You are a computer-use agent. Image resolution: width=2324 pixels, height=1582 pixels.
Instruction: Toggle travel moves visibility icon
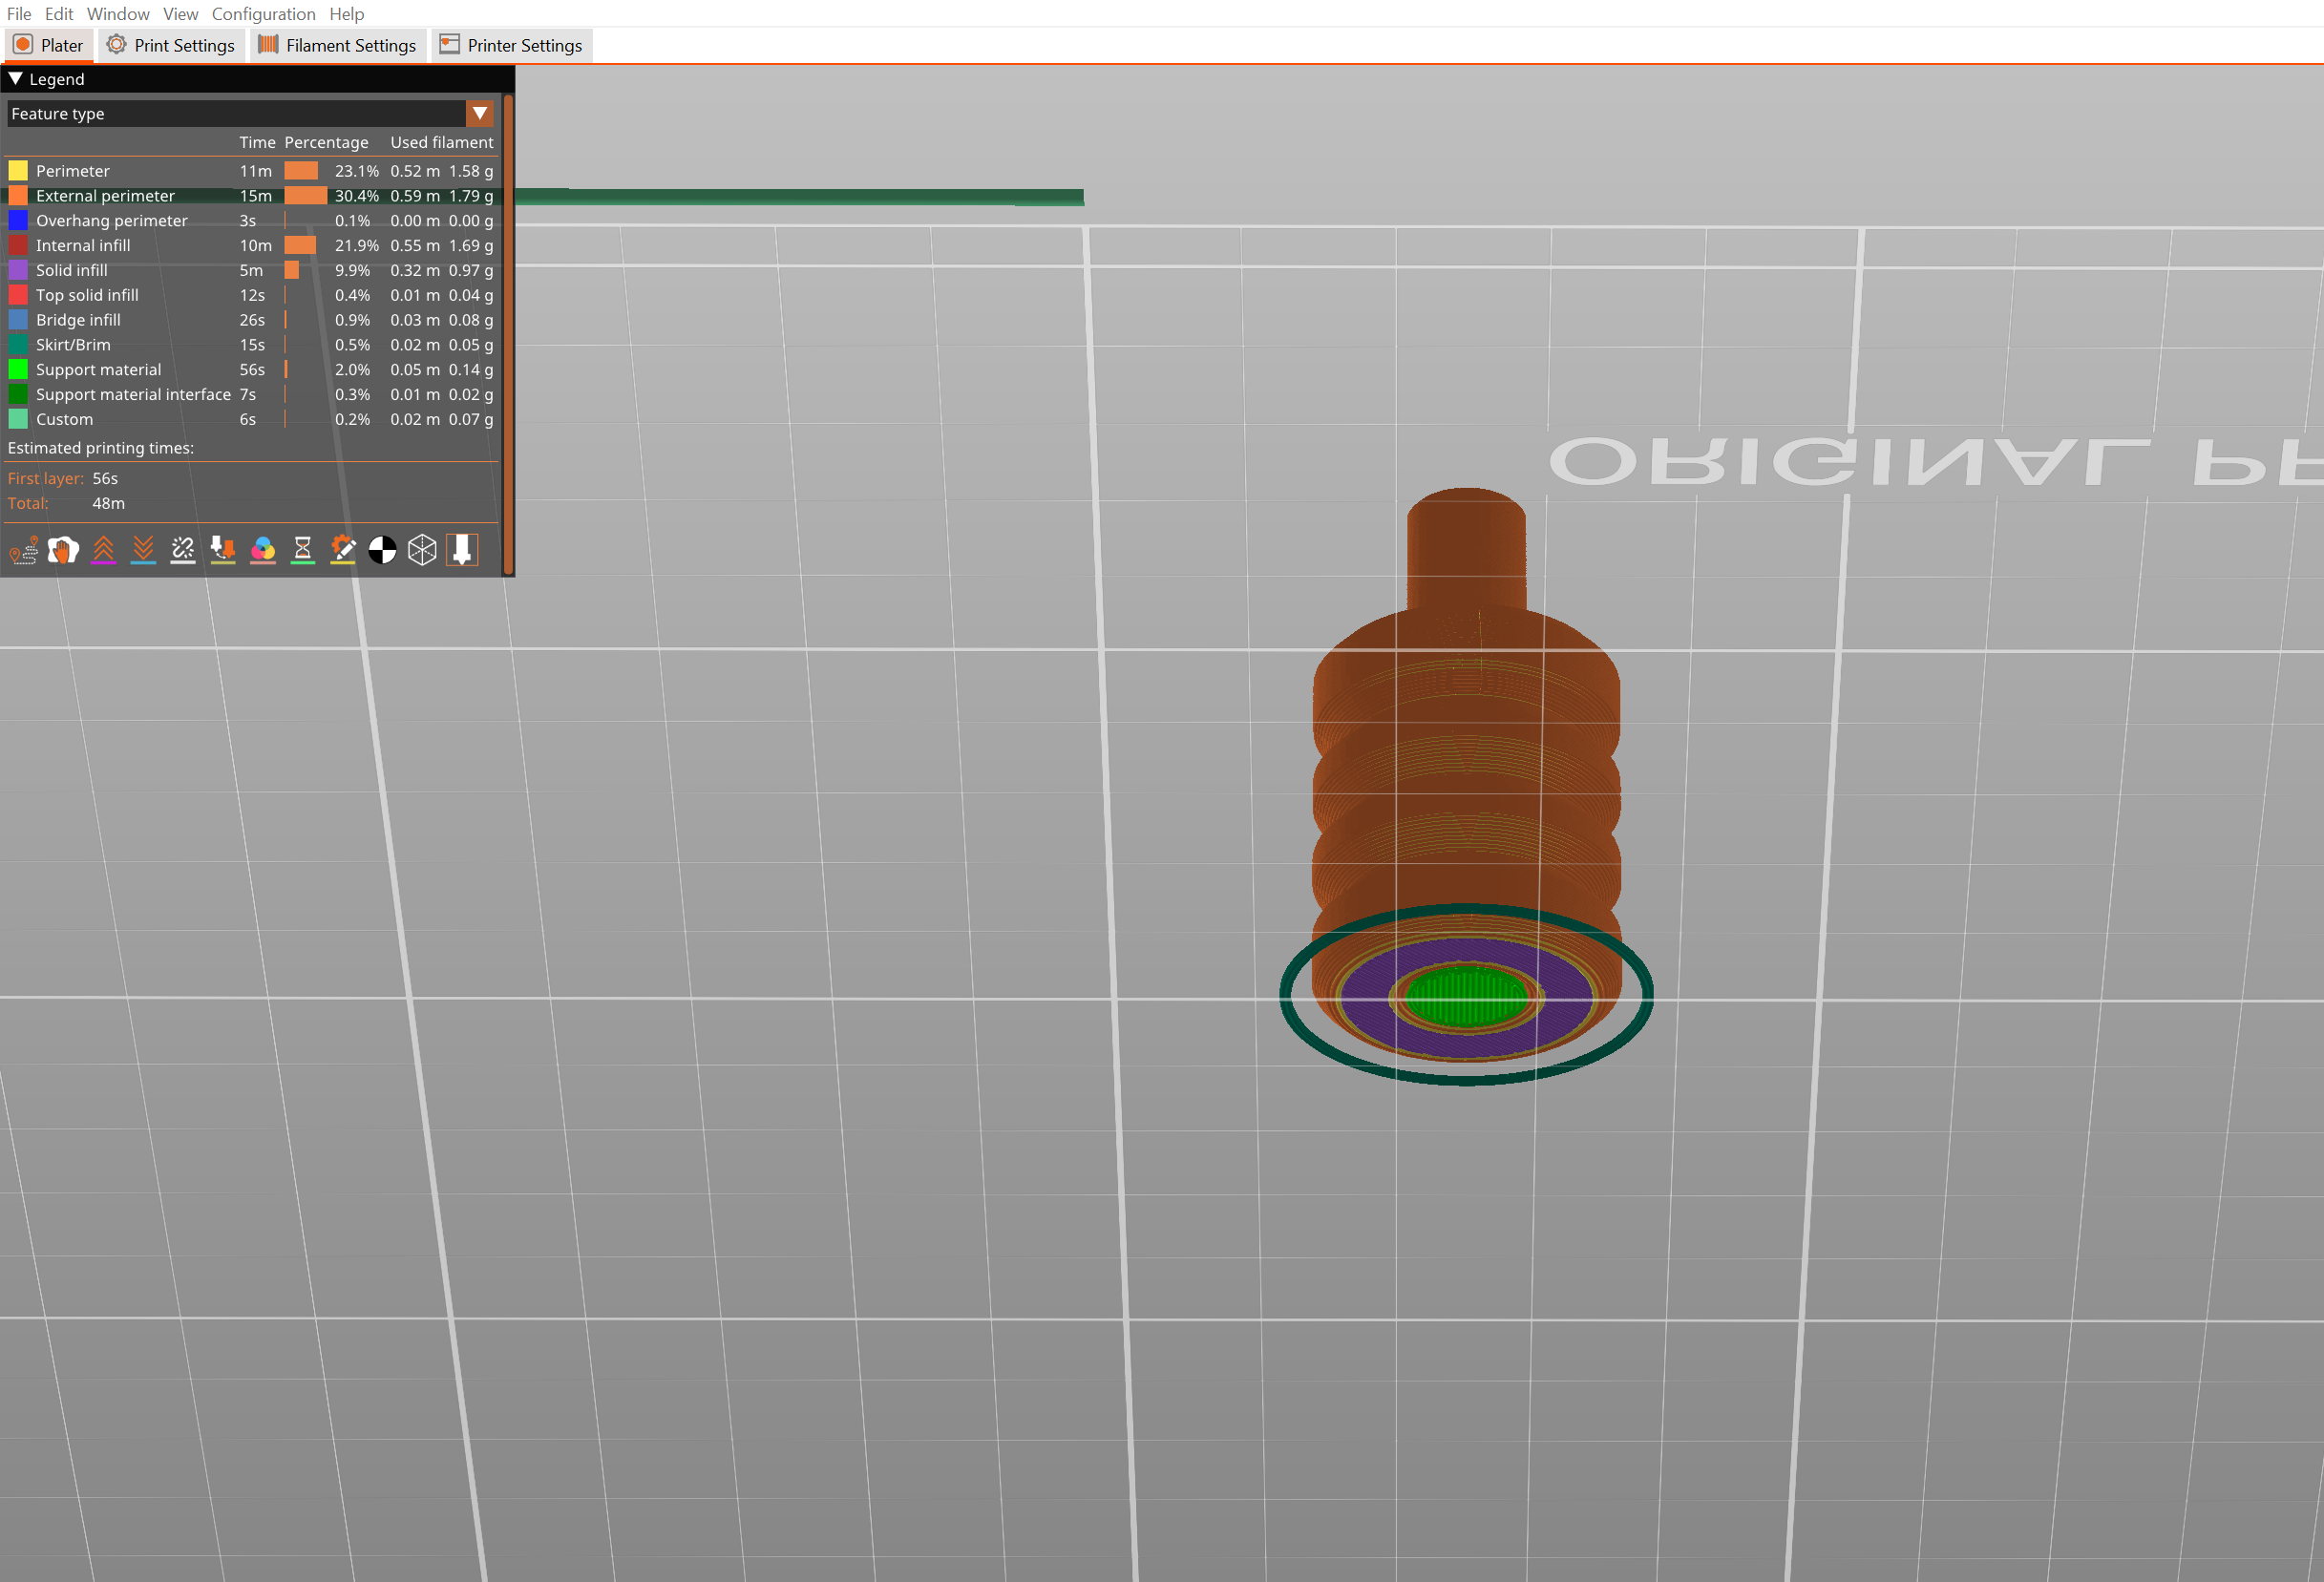[24, 550]
